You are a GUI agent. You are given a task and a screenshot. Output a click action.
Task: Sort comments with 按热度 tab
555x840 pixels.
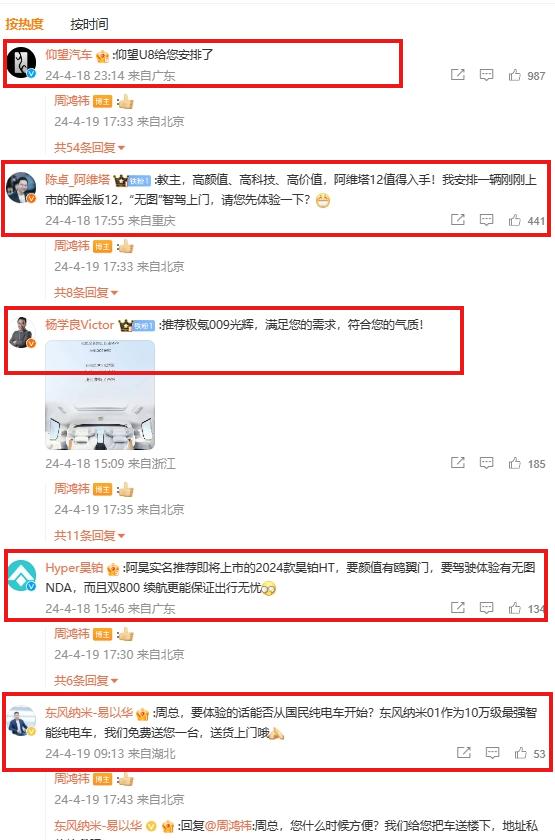click(x=24, y=24)
